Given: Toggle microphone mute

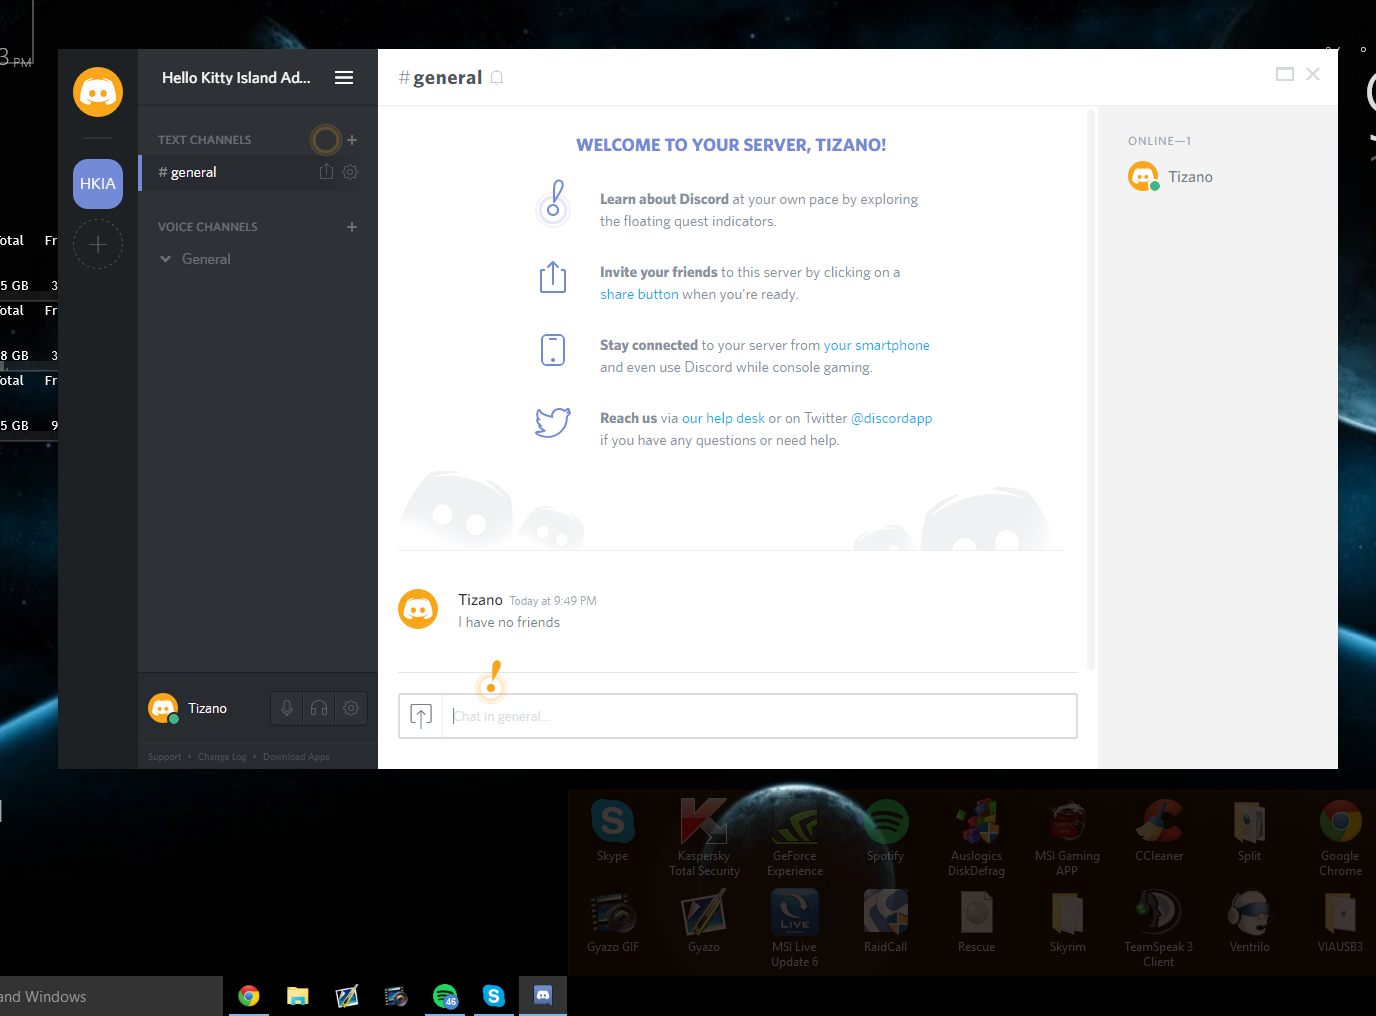Looking at the screenshot, I should [287, 708].
